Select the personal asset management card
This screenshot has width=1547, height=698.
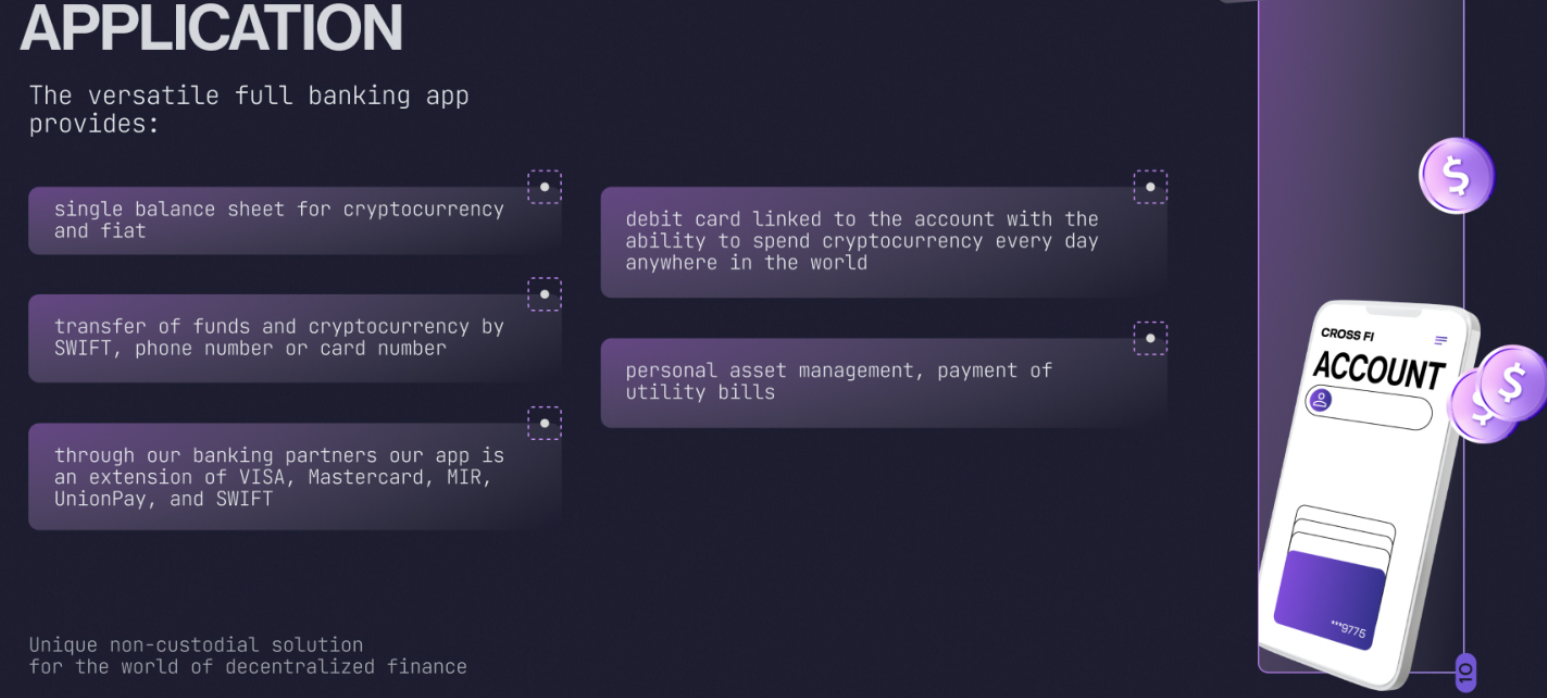point(884,383)
